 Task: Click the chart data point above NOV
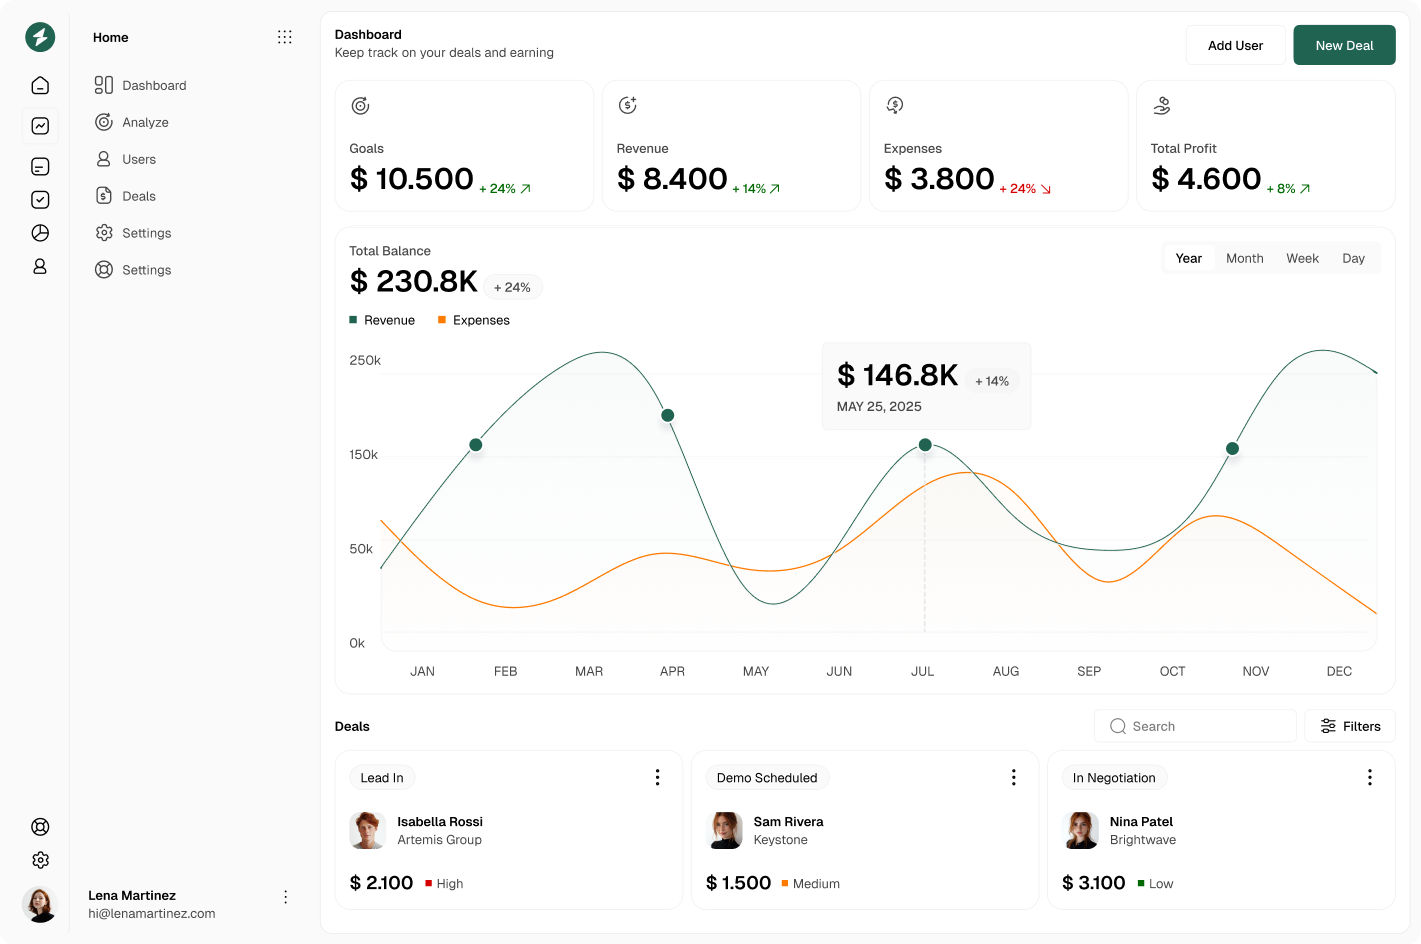[x=1233, y=448]
